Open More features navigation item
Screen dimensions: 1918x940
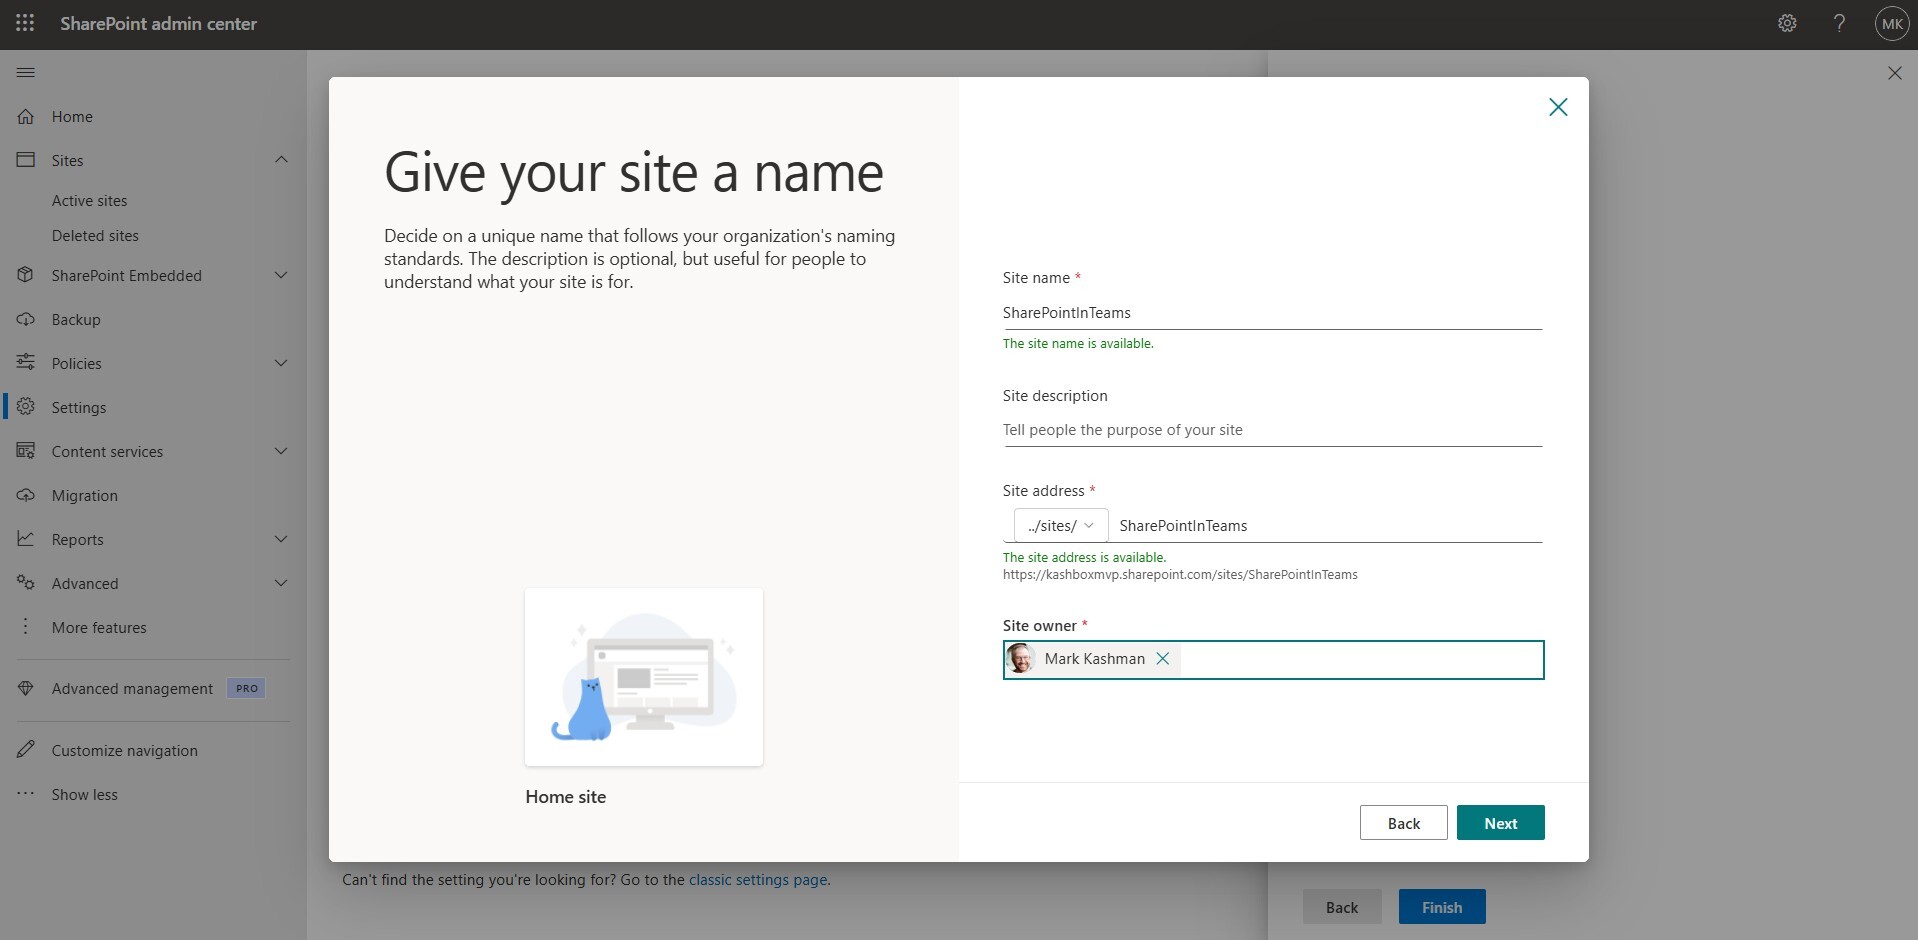99,627
